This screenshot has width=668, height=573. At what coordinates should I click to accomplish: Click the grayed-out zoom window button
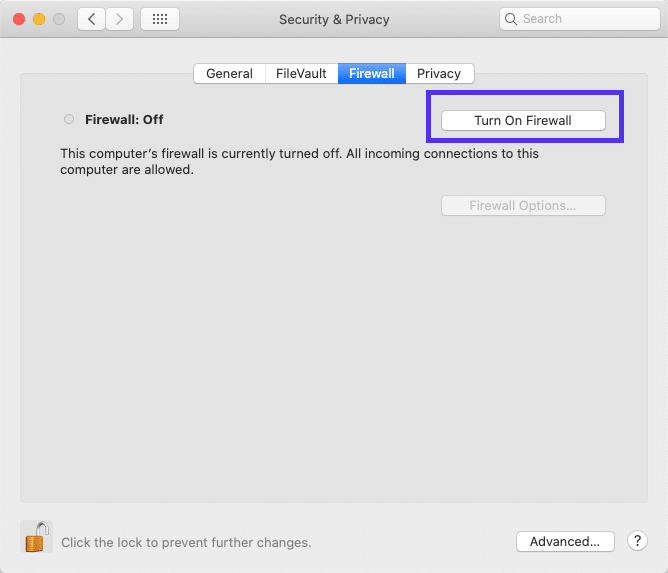[60, 19]
